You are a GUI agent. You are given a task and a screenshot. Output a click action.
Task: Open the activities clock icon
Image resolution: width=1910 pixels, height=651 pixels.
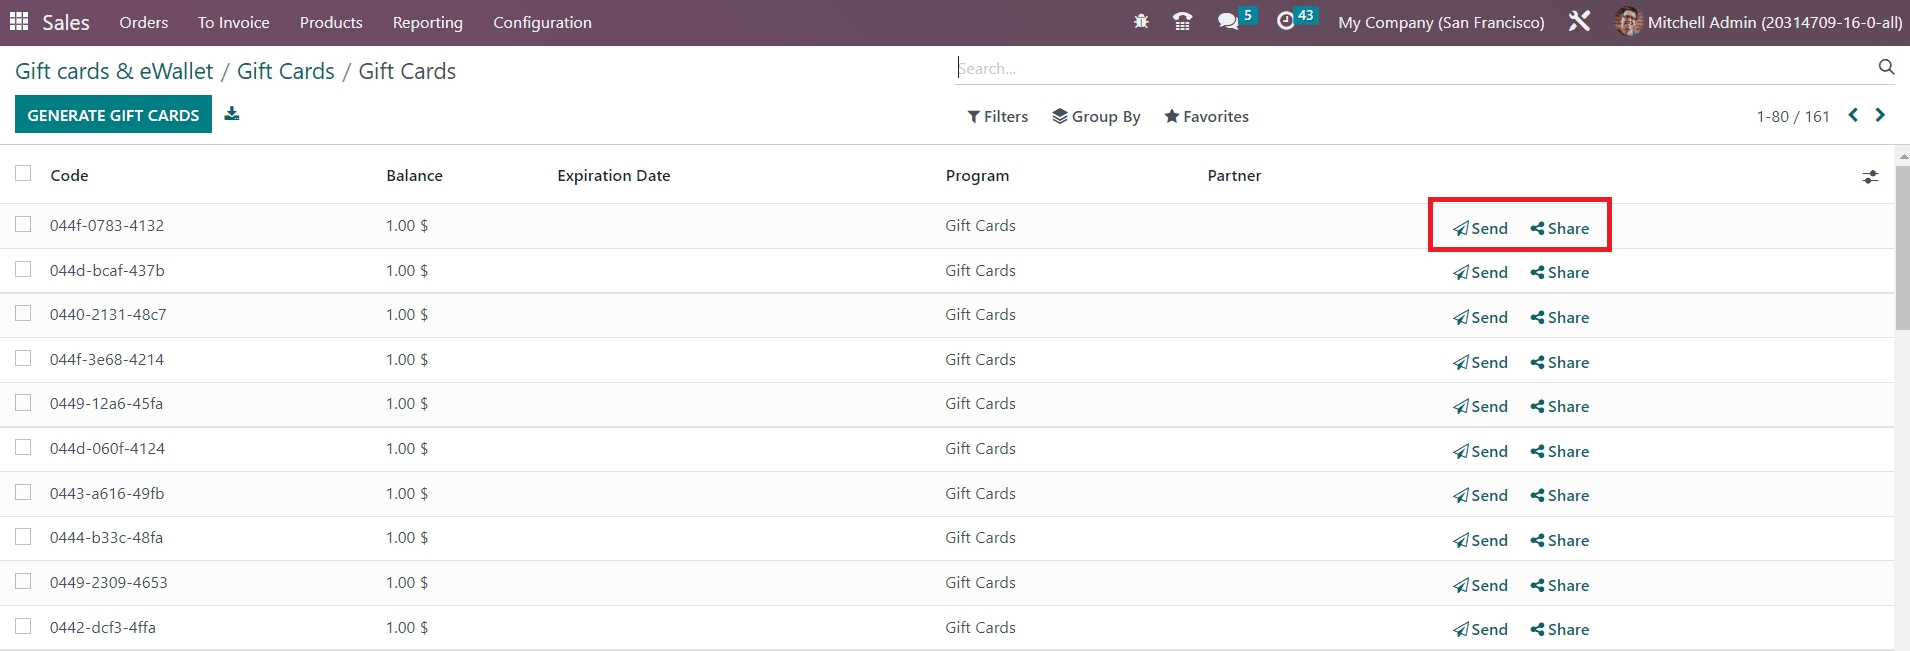coord(1286,22)
